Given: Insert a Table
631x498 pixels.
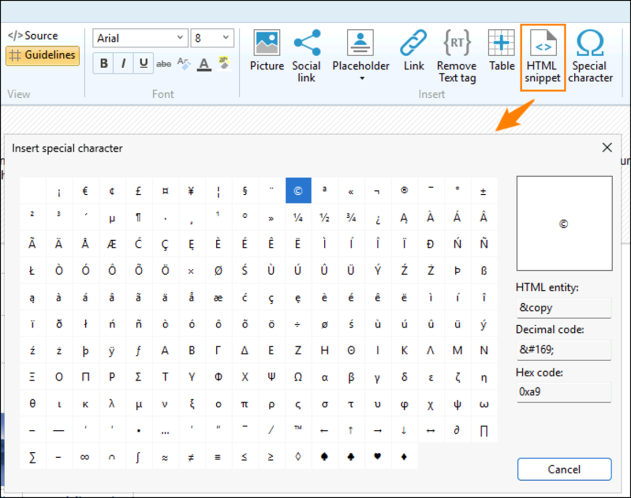Looking at the screenshot, I should point(501,50).
